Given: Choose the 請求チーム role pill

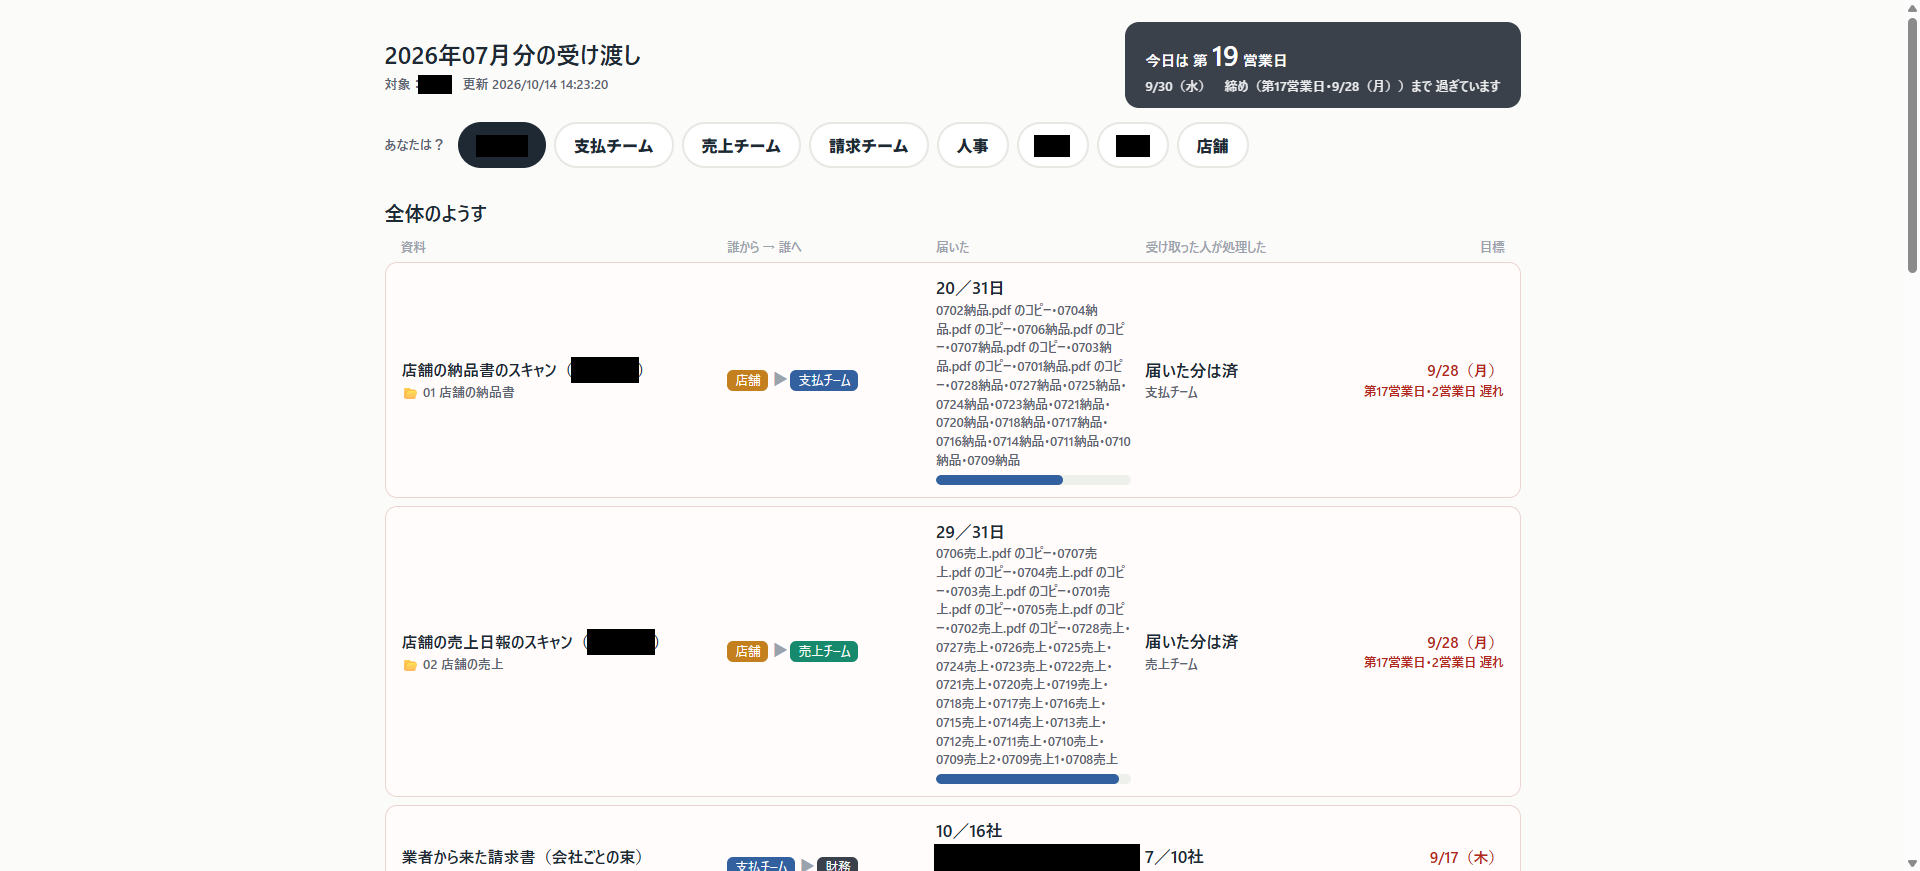Looking at the screenshot, I should [x=869, y=145].
